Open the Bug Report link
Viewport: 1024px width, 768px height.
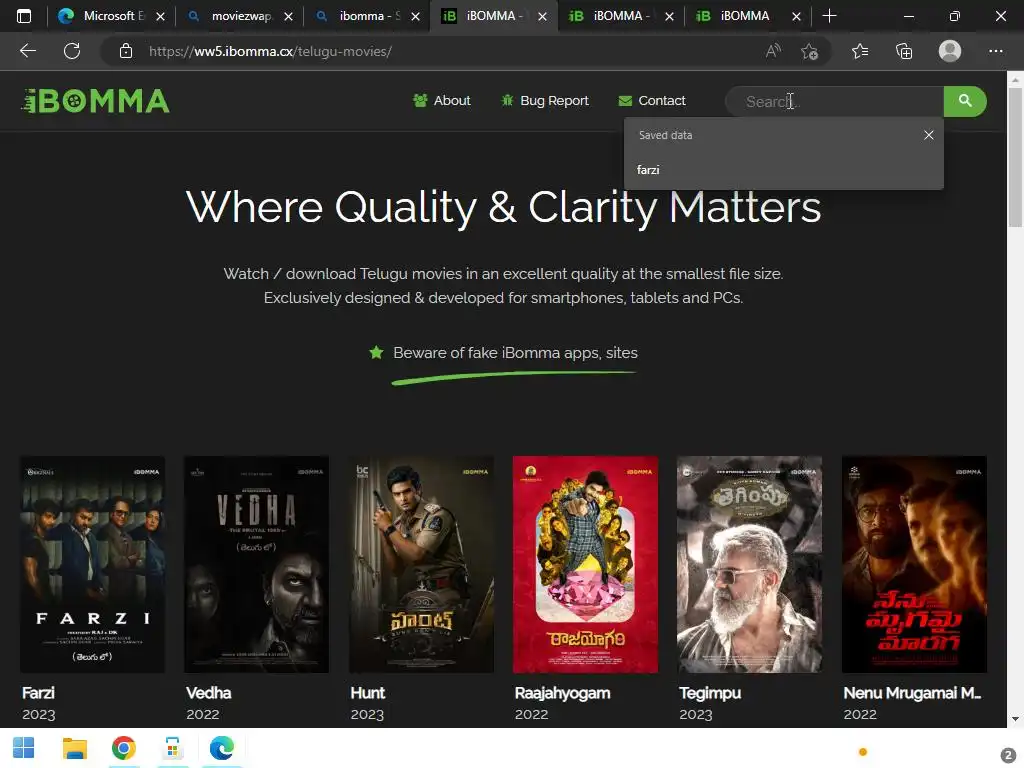(545, 101)
